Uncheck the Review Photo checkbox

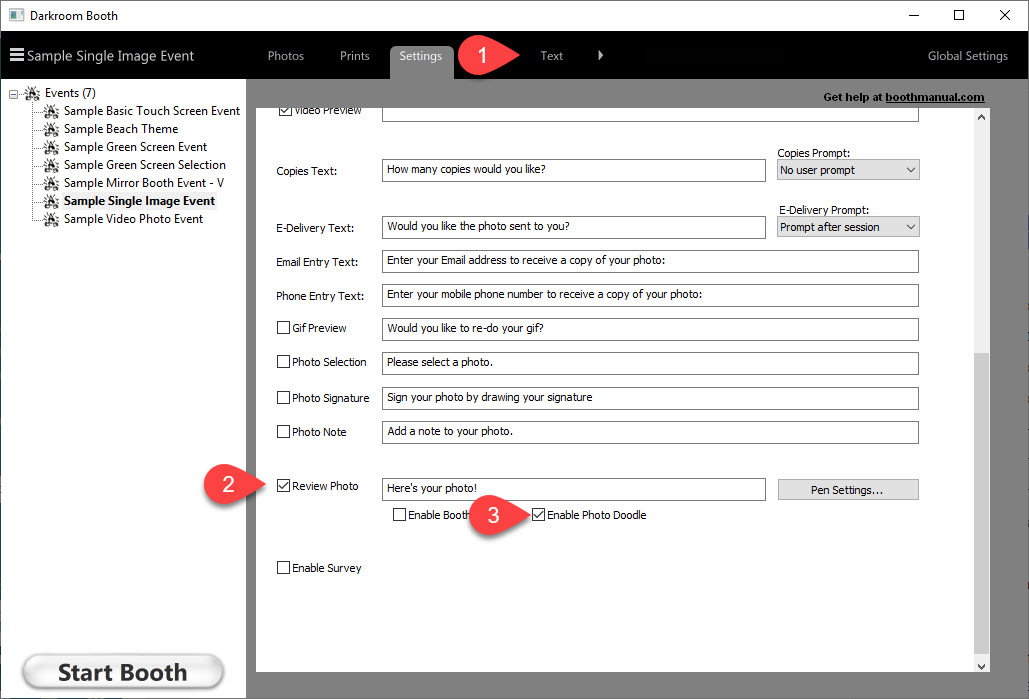pos(284,486)
